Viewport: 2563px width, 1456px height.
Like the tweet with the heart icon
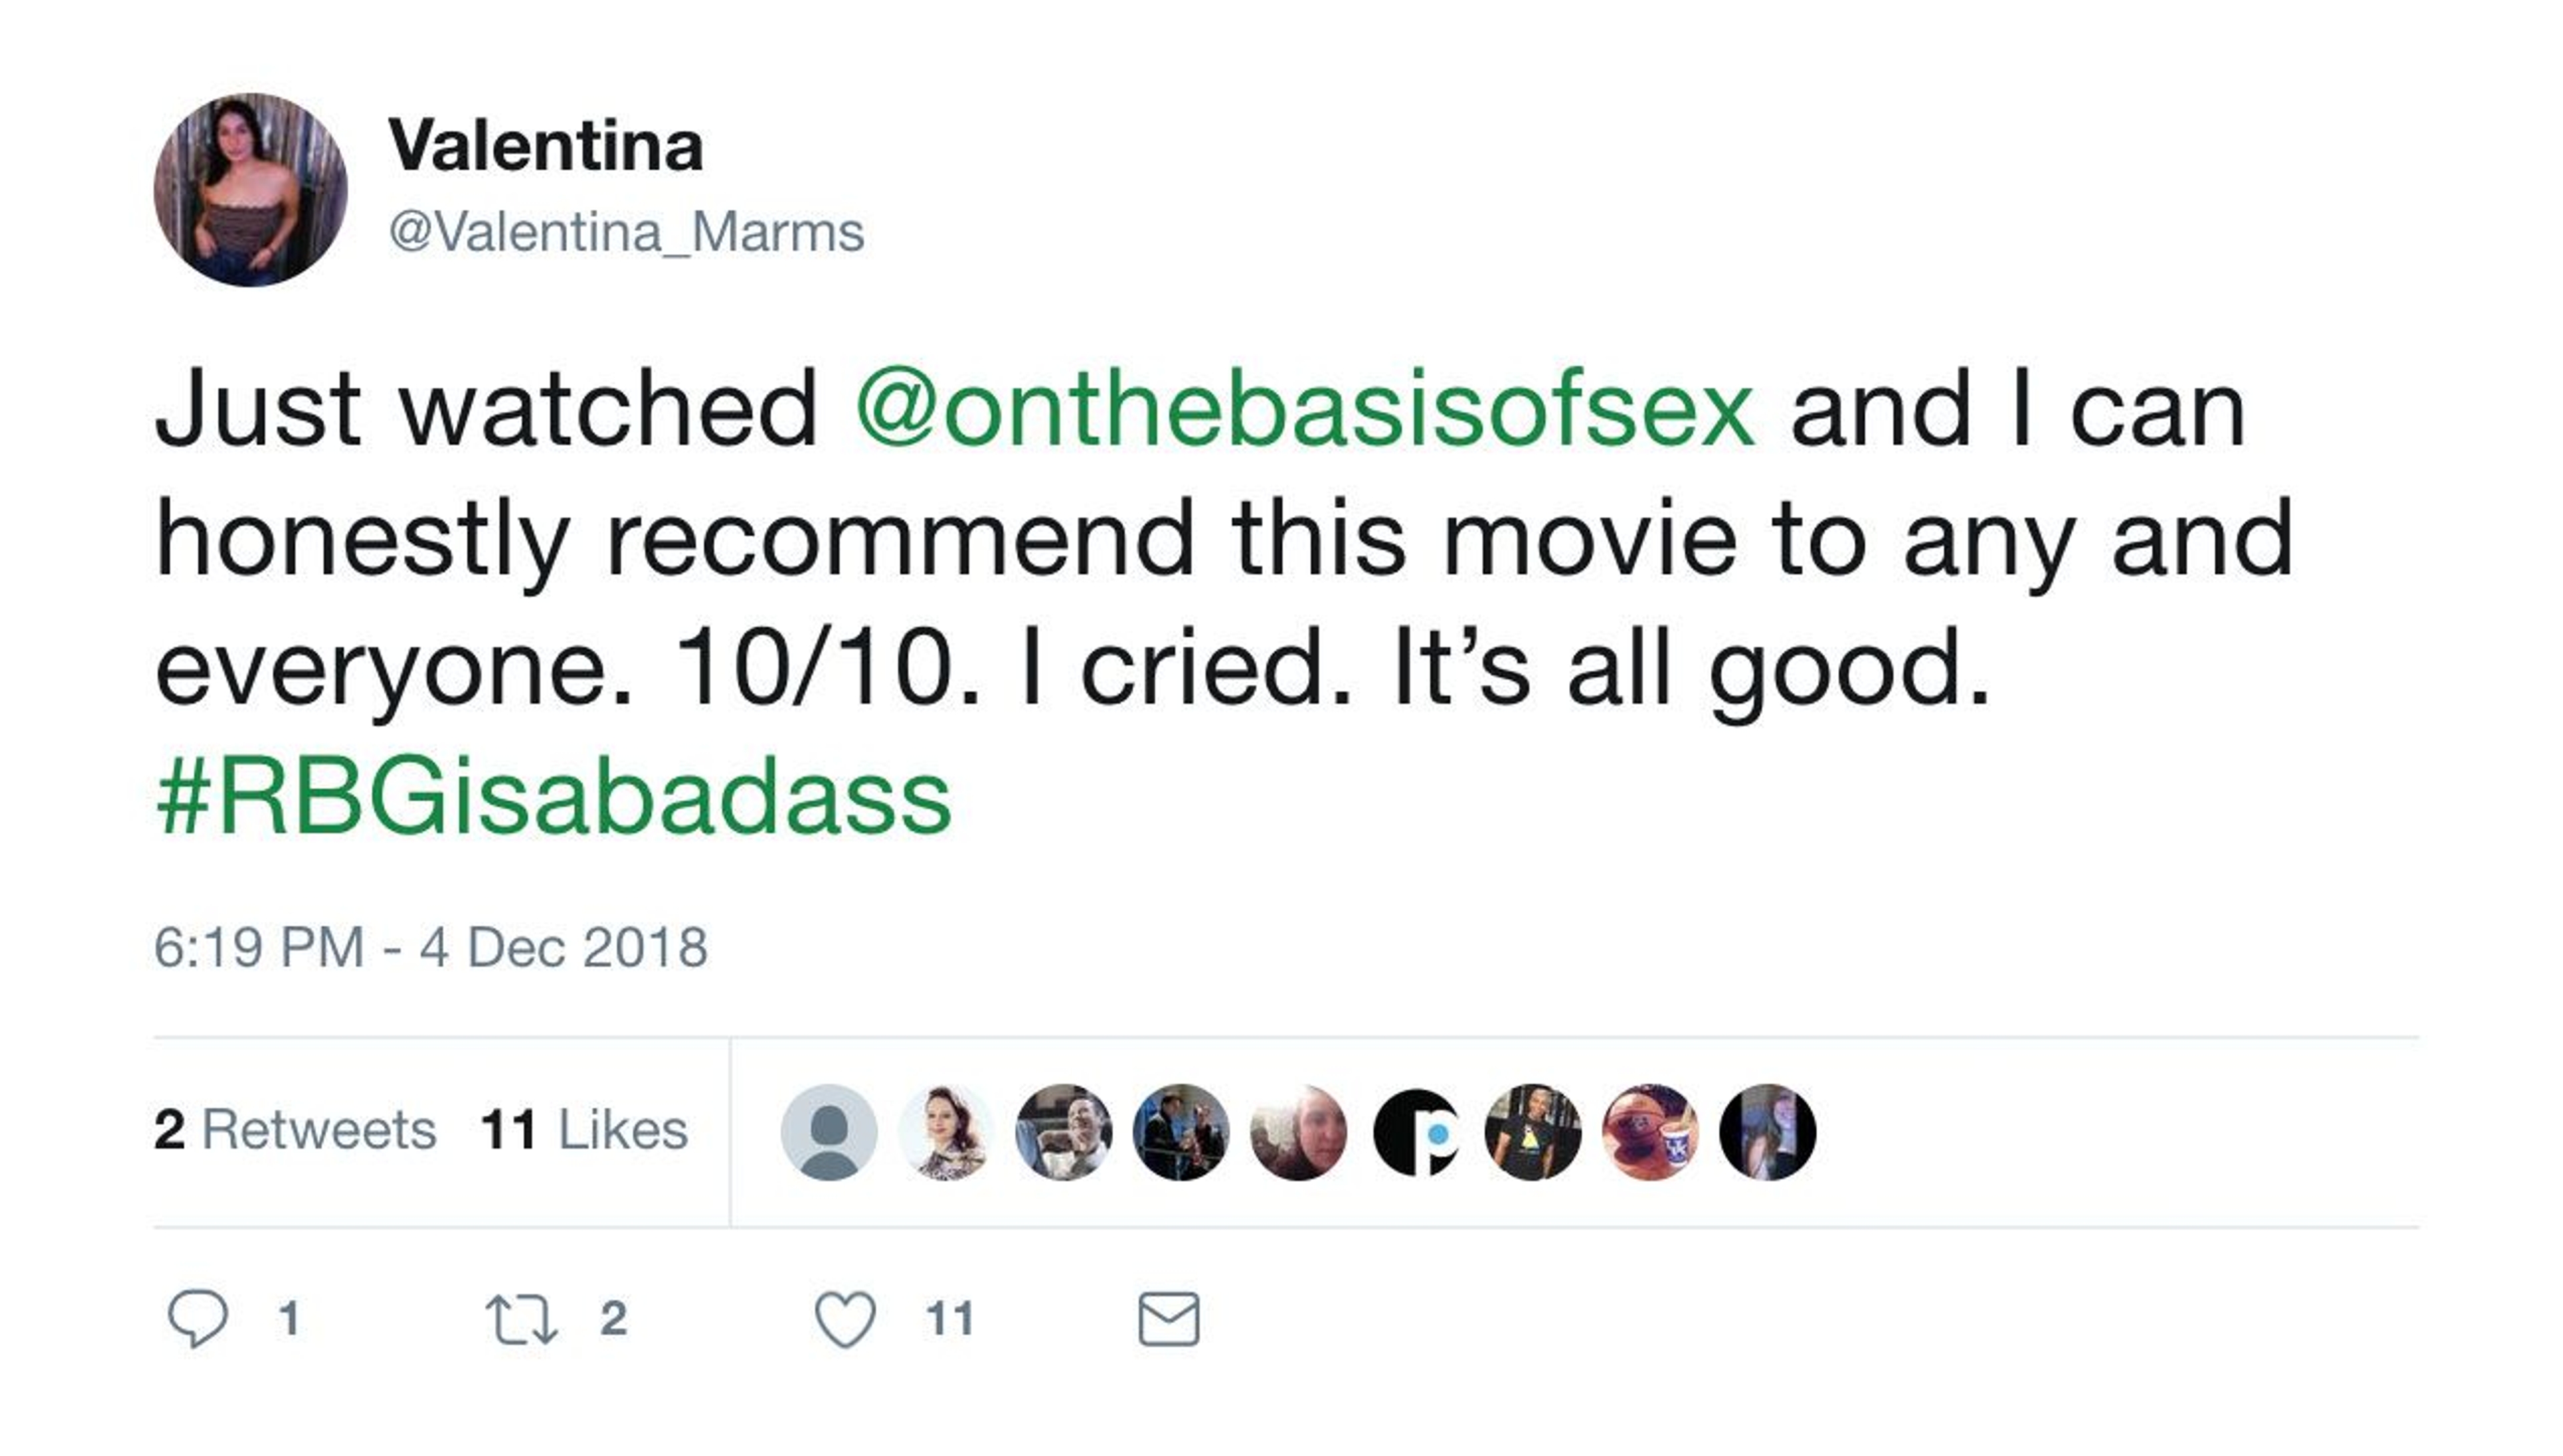coord(846,1319)
